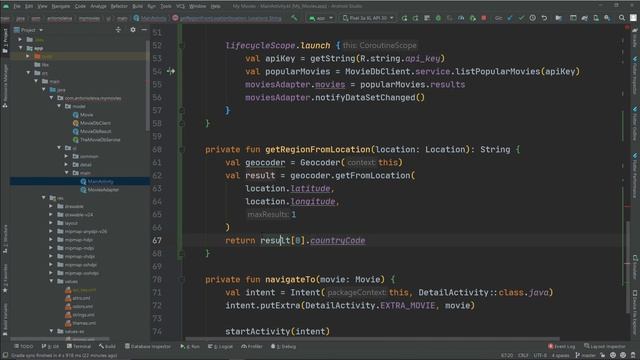640x360 pixels.
Task: Click the VCS history clock icon
Action: [x=533, y=18]
